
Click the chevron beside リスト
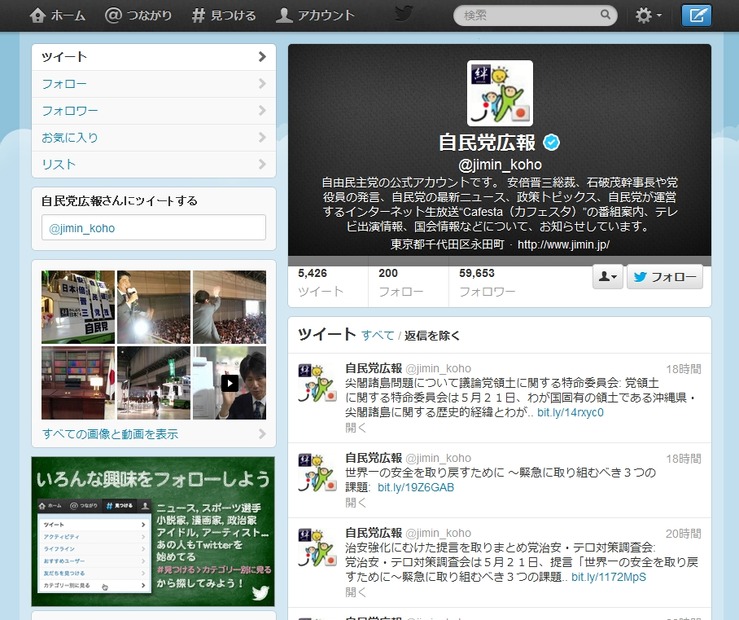pyautogui.click(x=262, y=164)
